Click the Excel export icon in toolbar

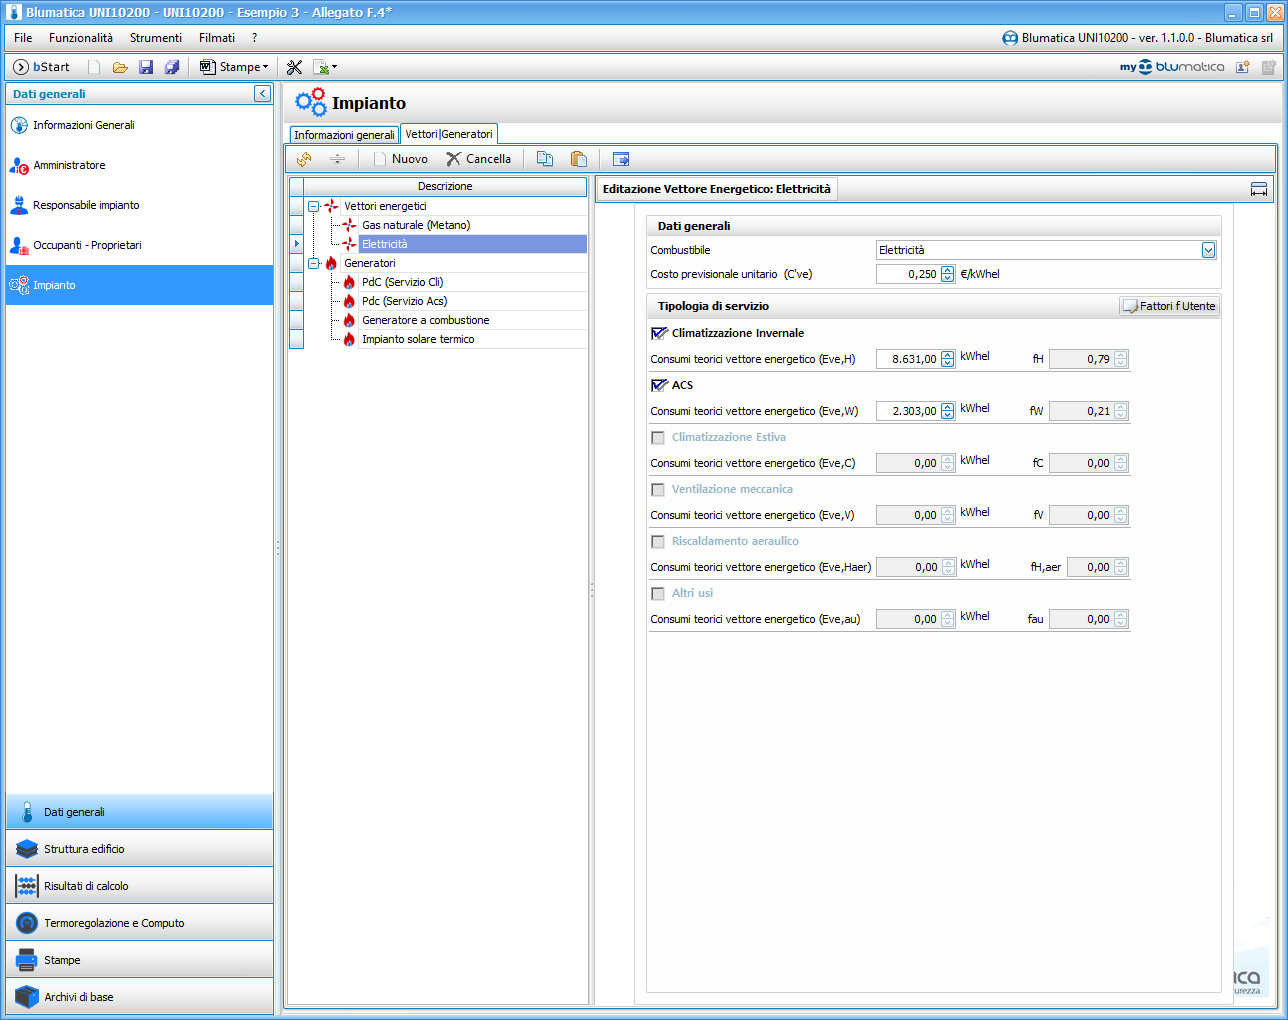321,67
